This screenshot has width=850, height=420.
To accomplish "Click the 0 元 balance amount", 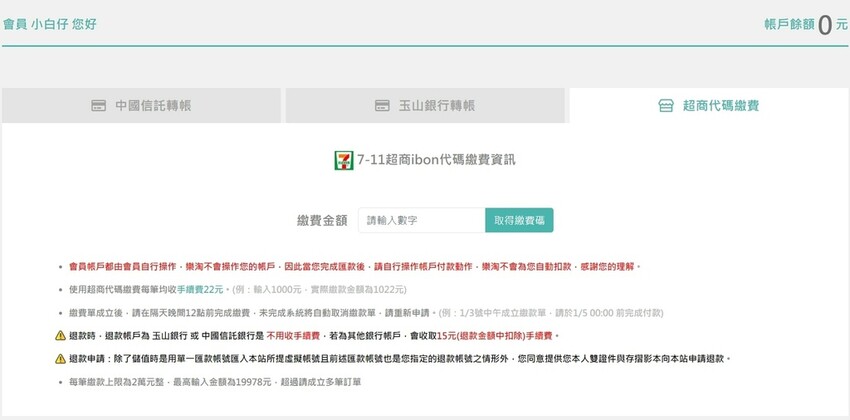I will (x=833, y=24).
